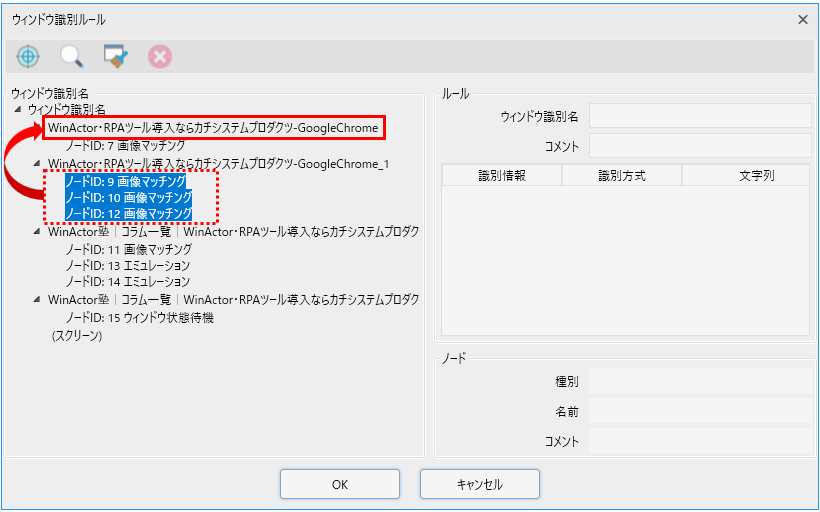820x512 pixels.
Task: Click the 名前 field in the node panel
Action: click(x=700, y=411)
